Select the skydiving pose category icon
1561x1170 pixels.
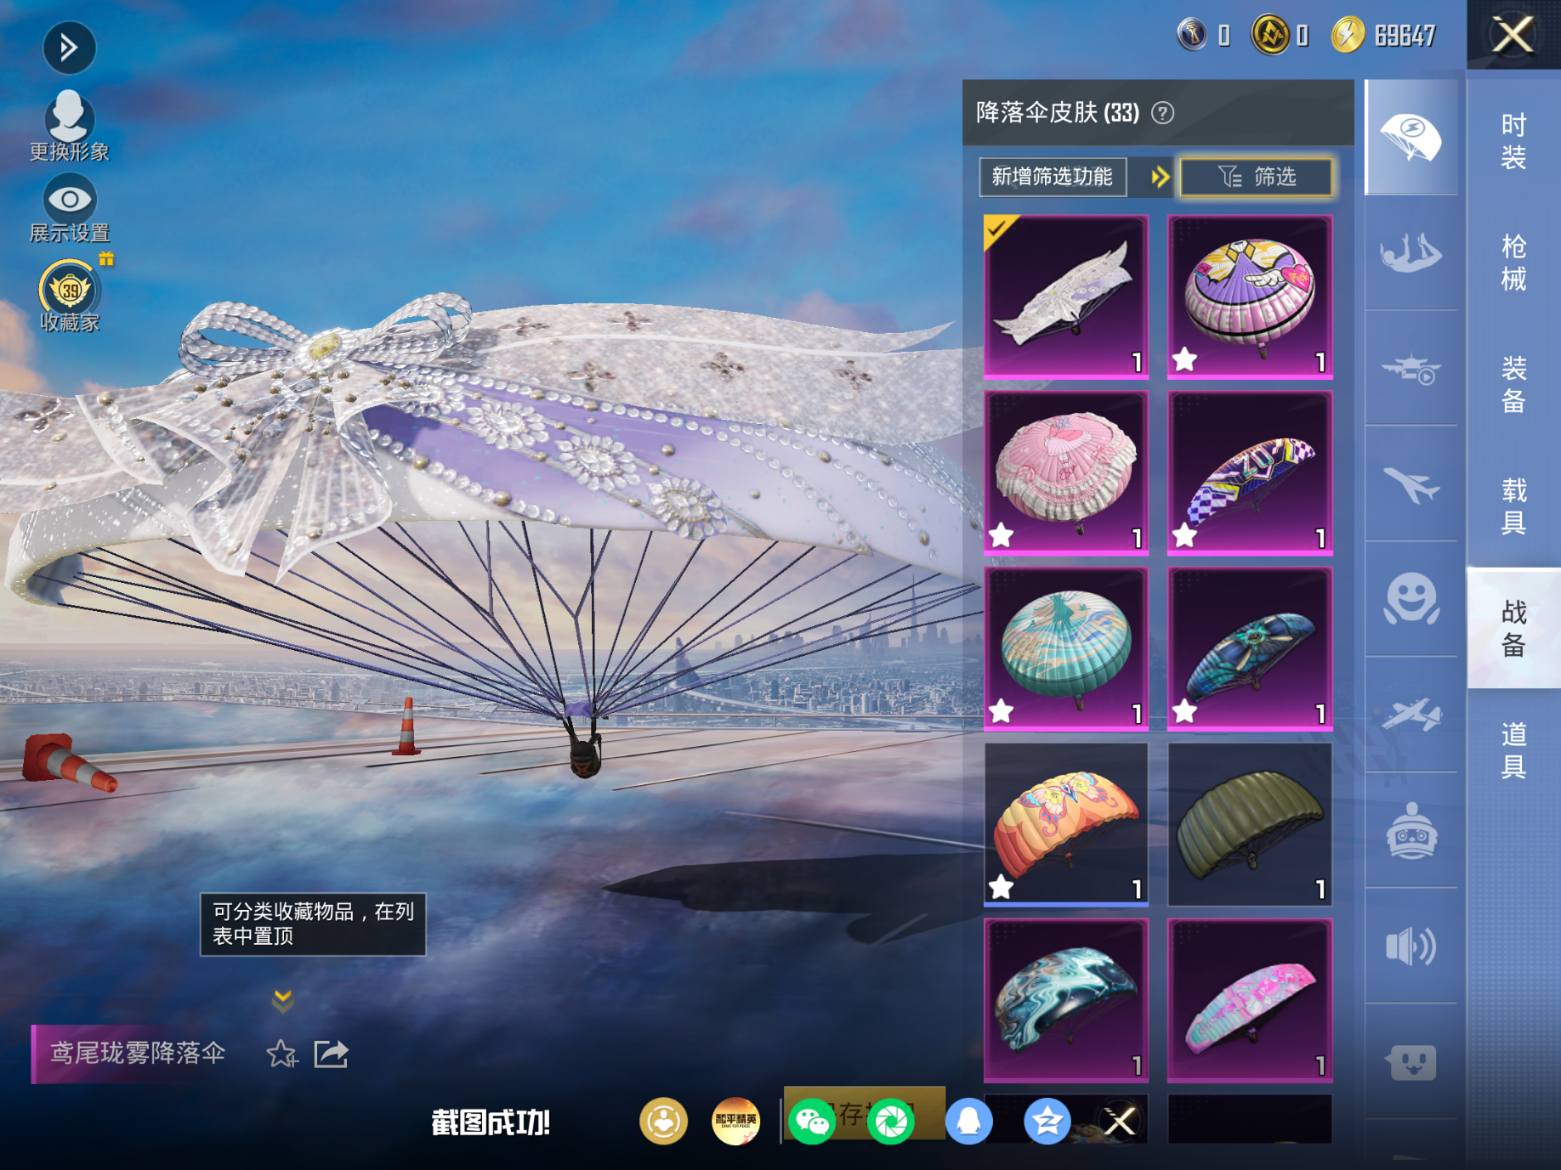(1410, 252)
